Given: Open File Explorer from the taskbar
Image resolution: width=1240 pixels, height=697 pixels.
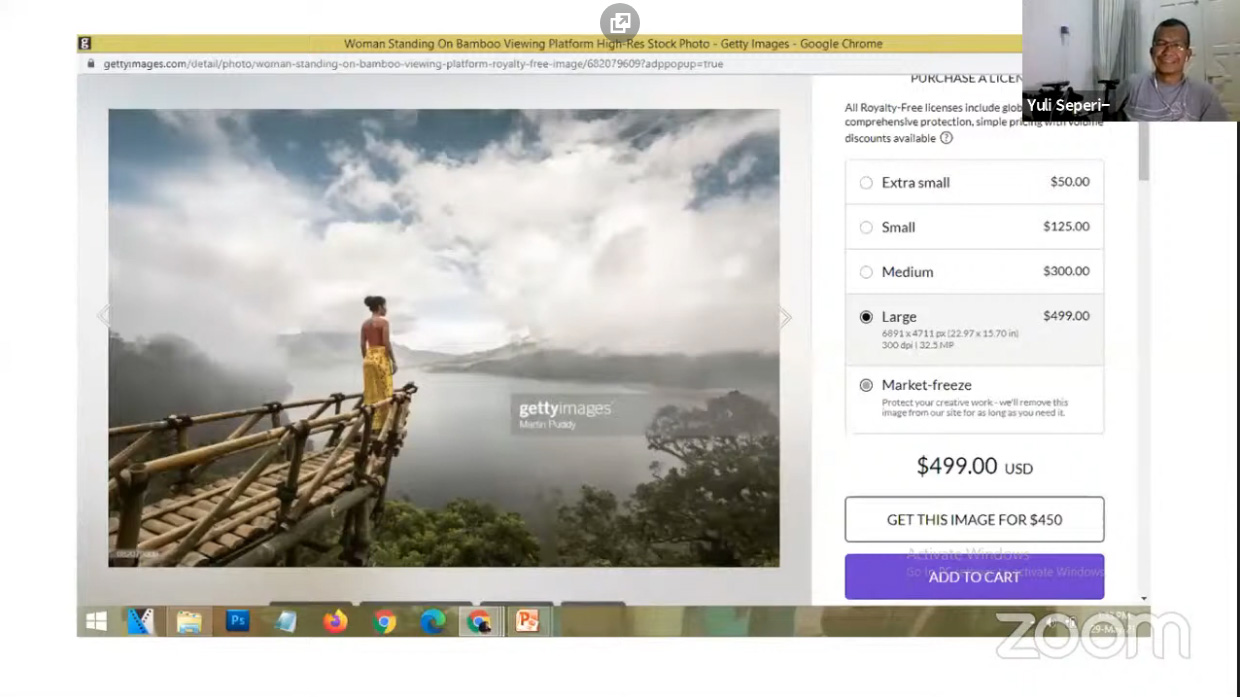Looking at the screenshot, I should click(189, 621).
